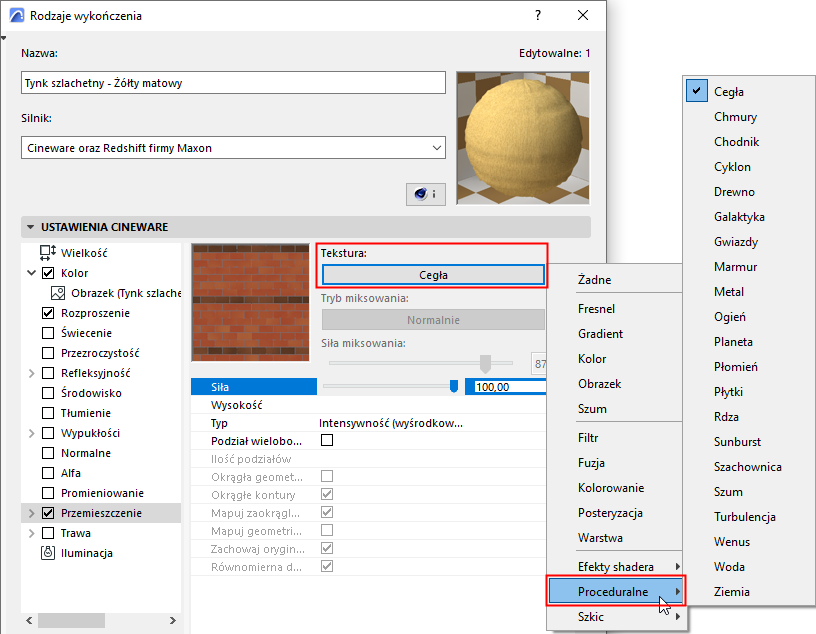
Task: Enable the Wypukłości checkbox
Action: point(48,433)
